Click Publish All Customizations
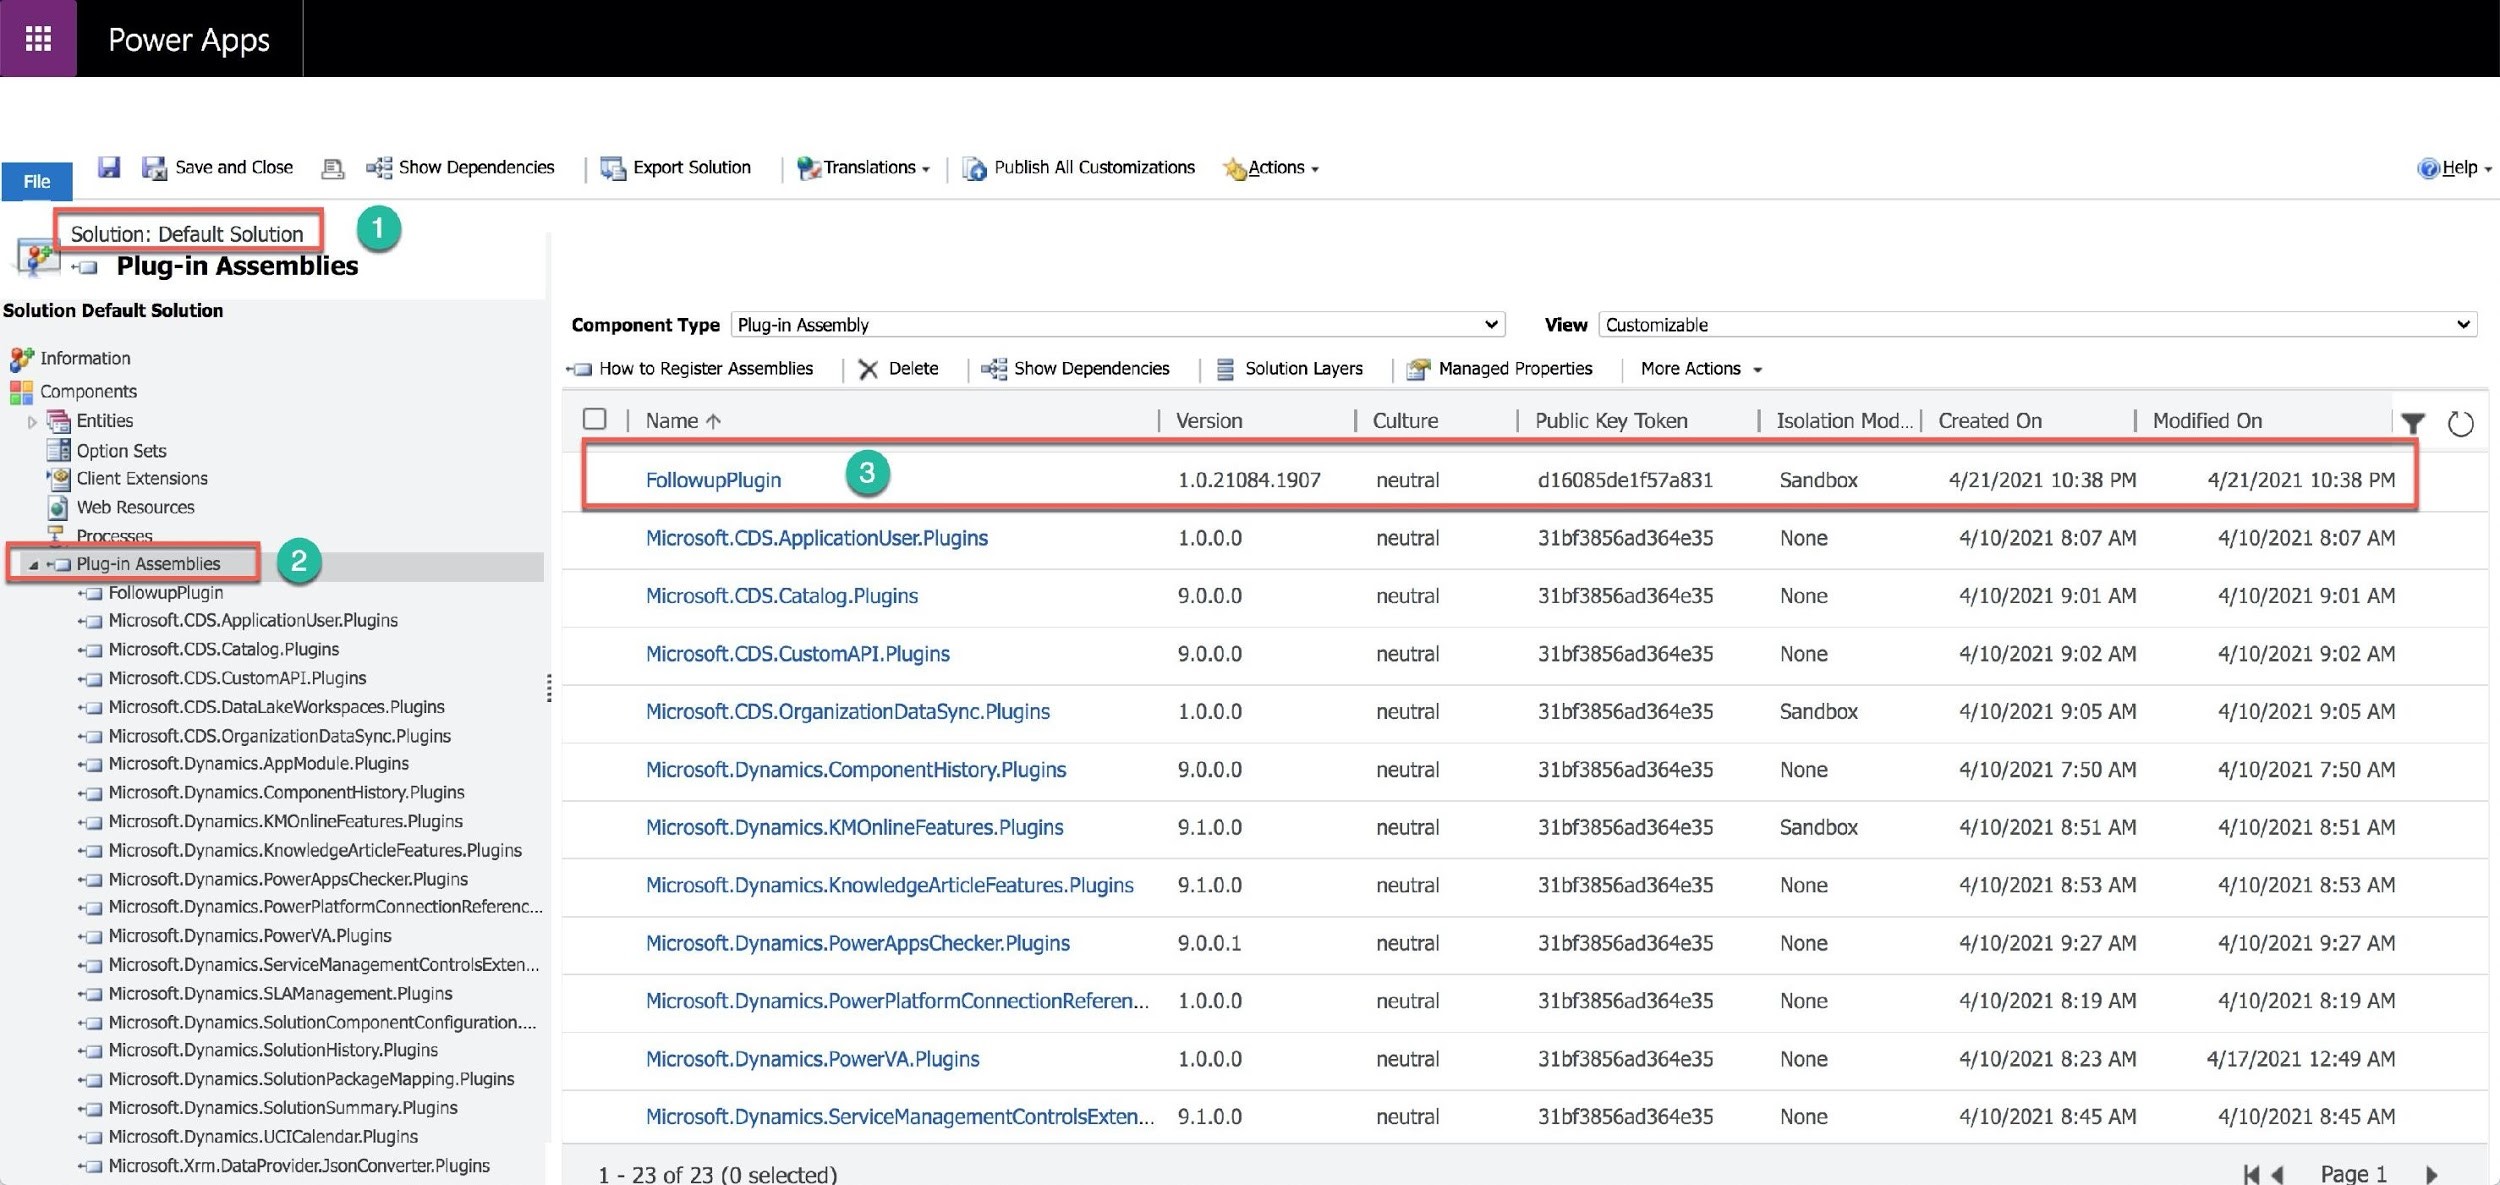The image size is (2500, 1185). (1078, 167)
